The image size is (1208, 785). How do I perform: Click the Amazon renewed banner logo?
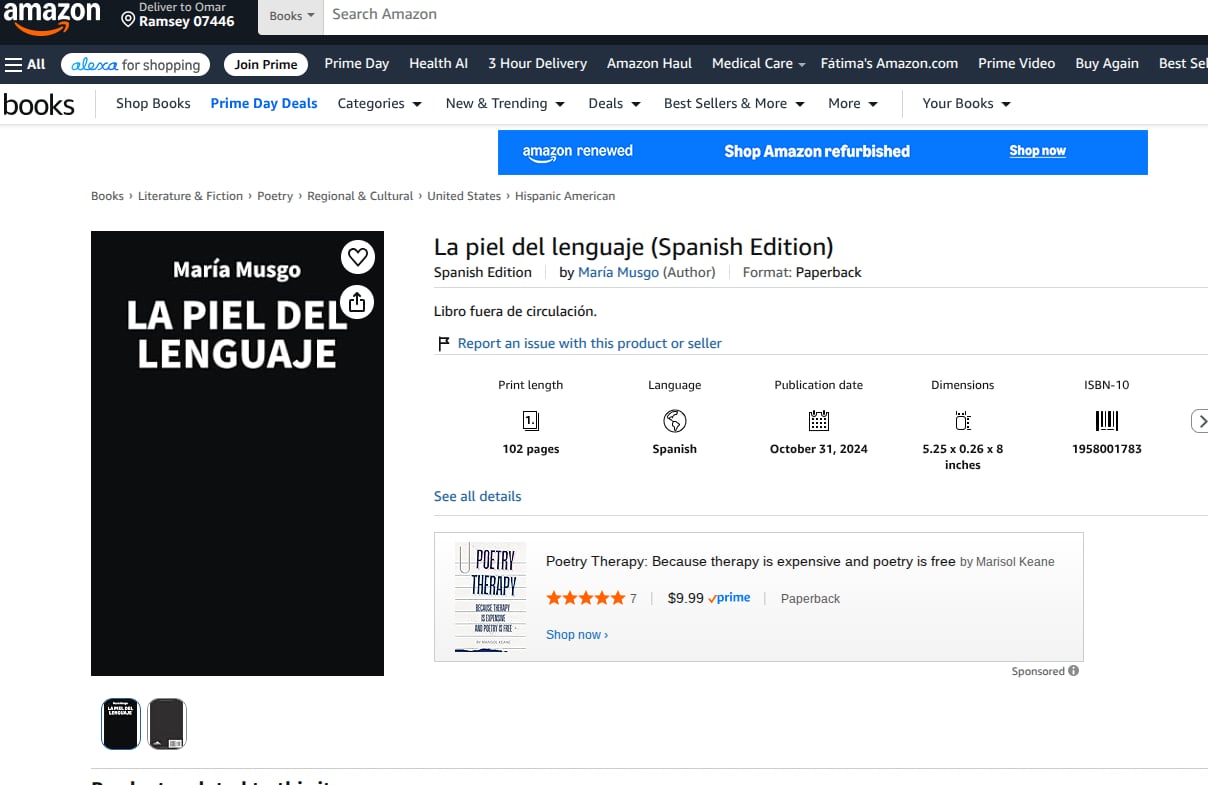point(578,152)
